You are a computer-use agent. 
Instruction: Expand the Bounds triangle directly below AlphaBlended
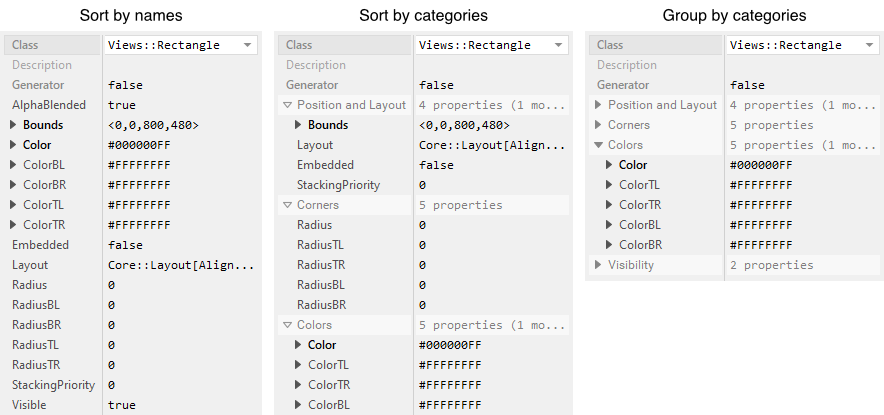coord(14,125)
